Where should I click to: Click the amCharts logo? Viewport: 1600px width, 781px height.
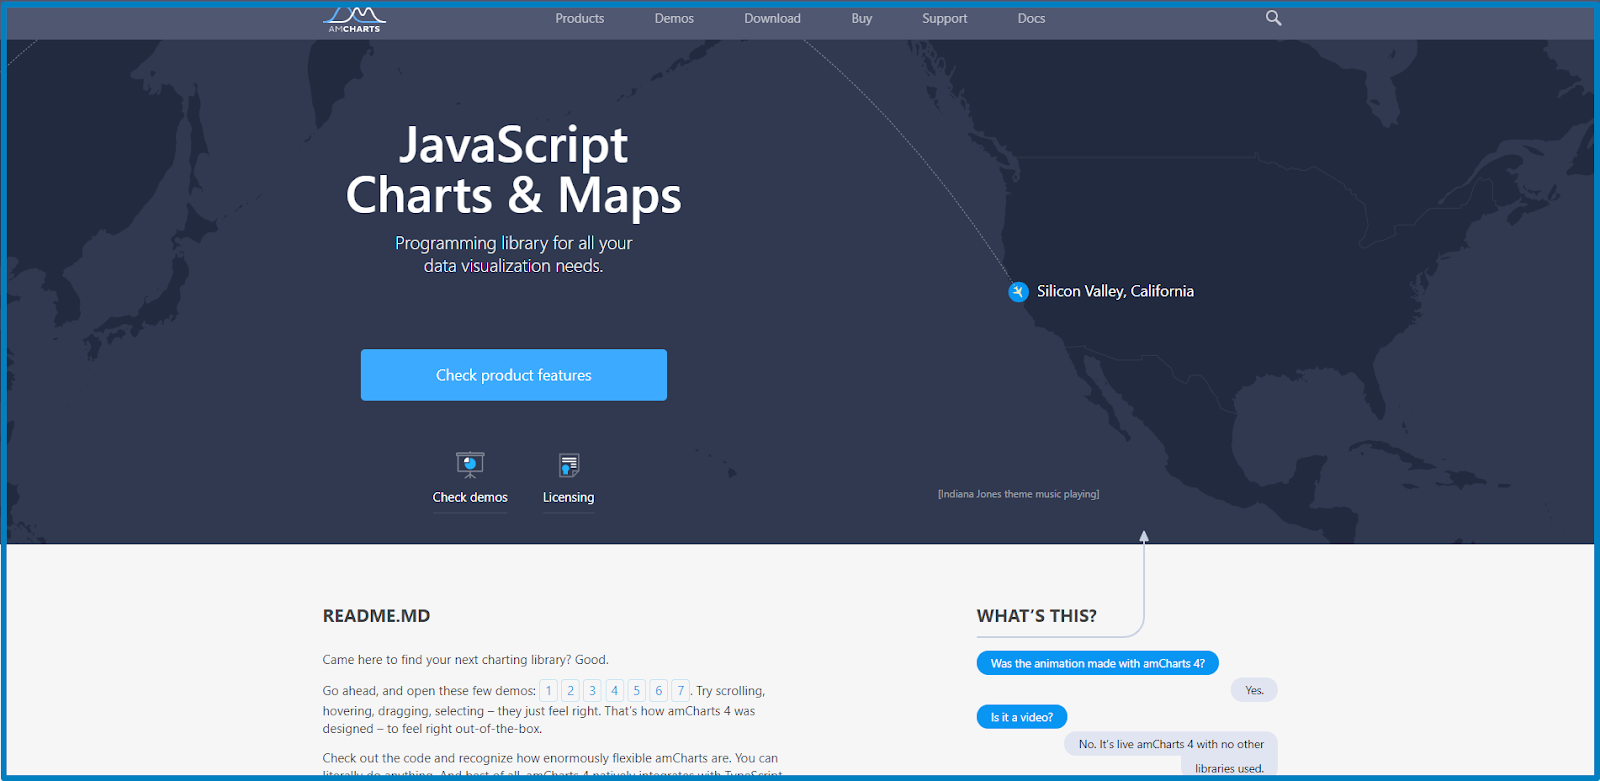(354, 19)
